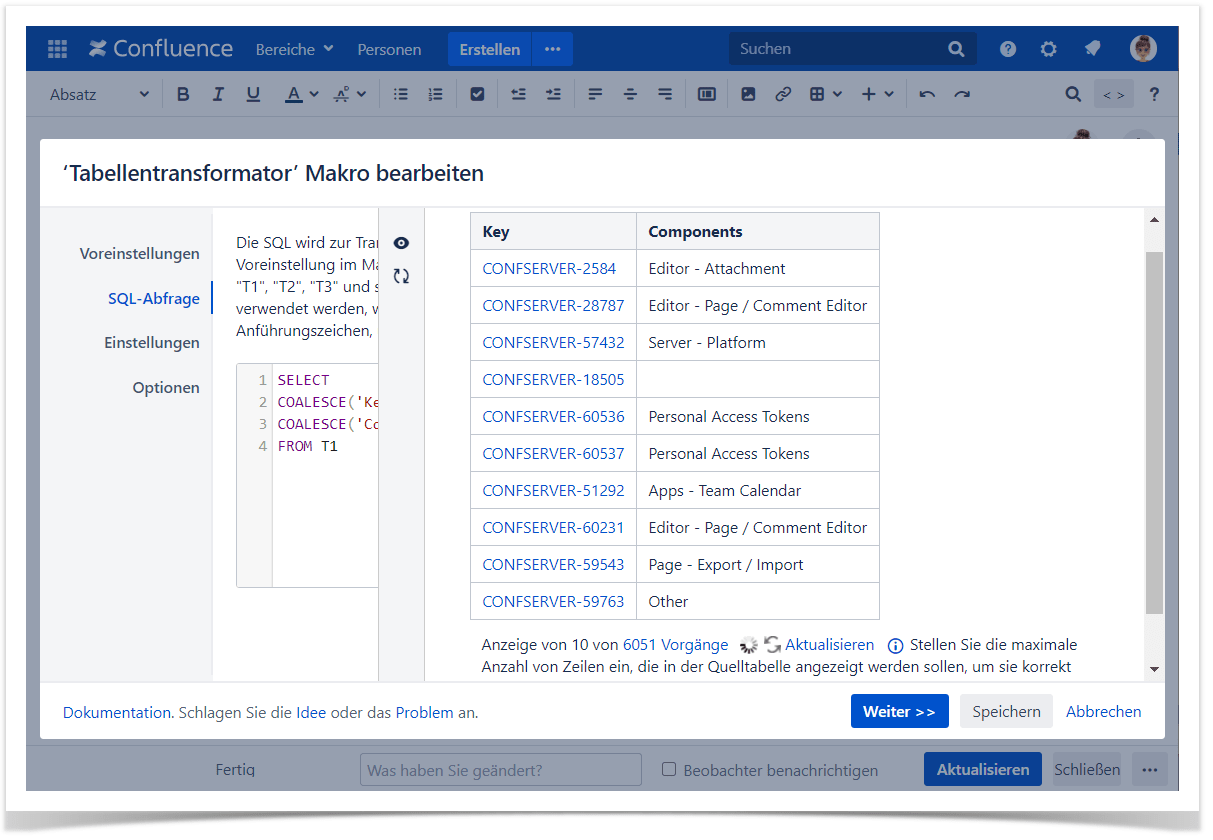
Task: Apply italic formatting
Action: coord(218,93)
